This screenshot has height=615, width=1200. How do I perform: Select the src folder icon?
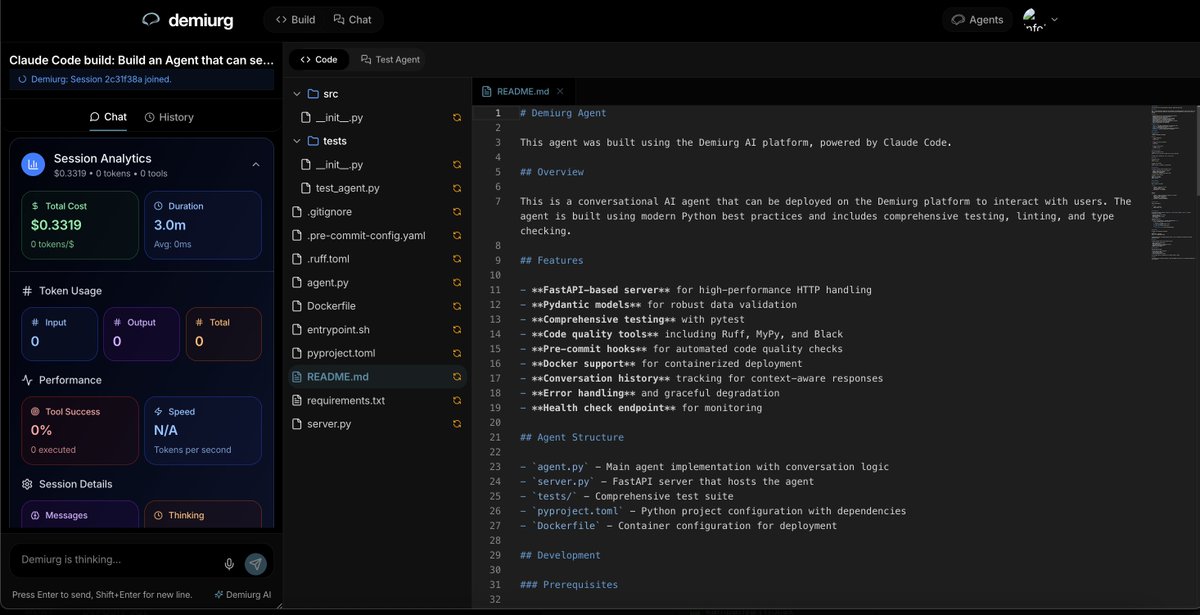point(313,94)
